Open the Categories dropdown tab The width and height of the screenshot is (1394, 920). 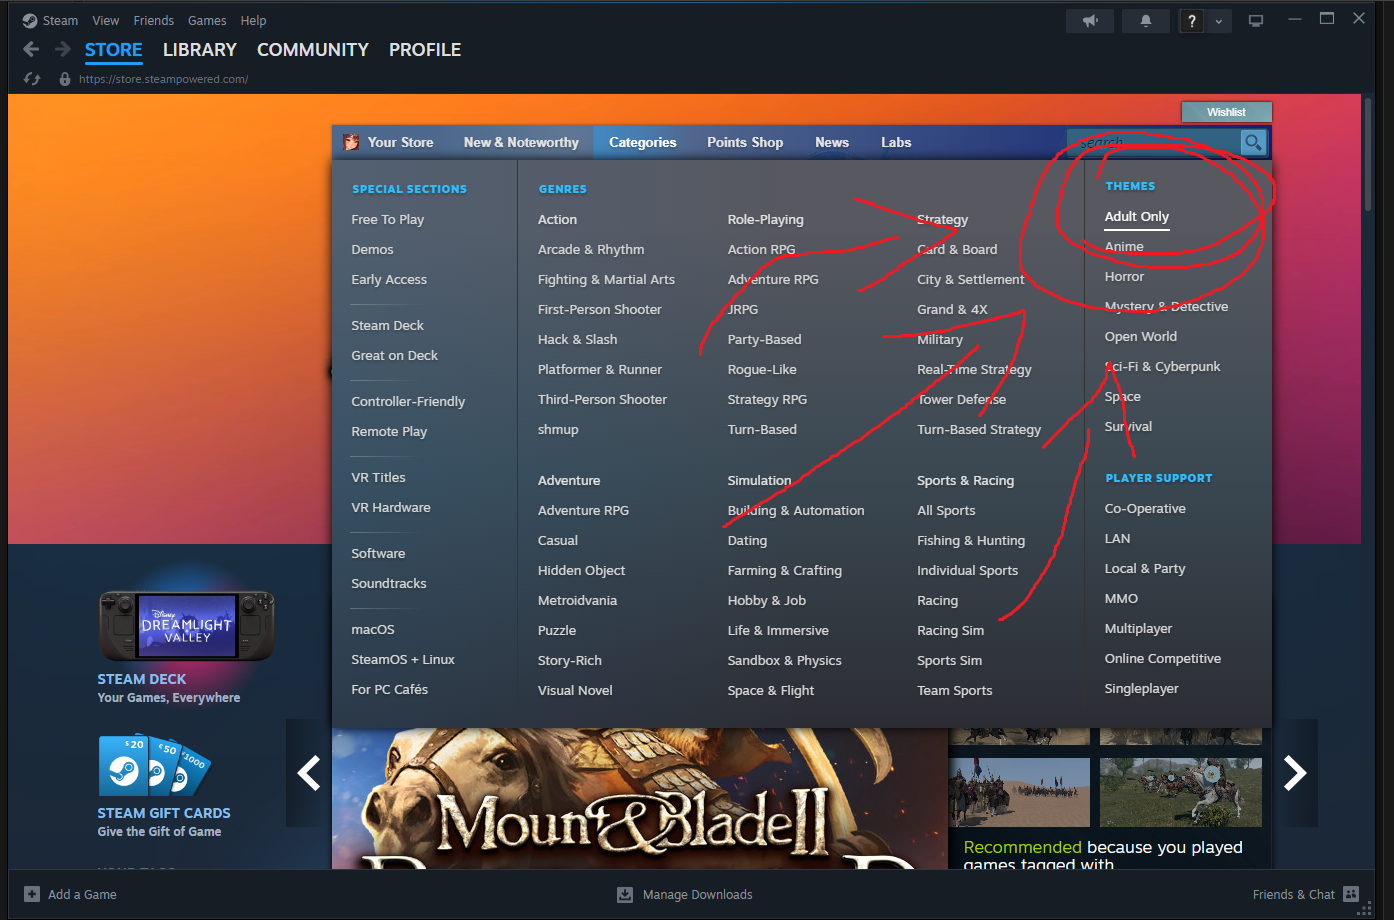click(643, 142)
